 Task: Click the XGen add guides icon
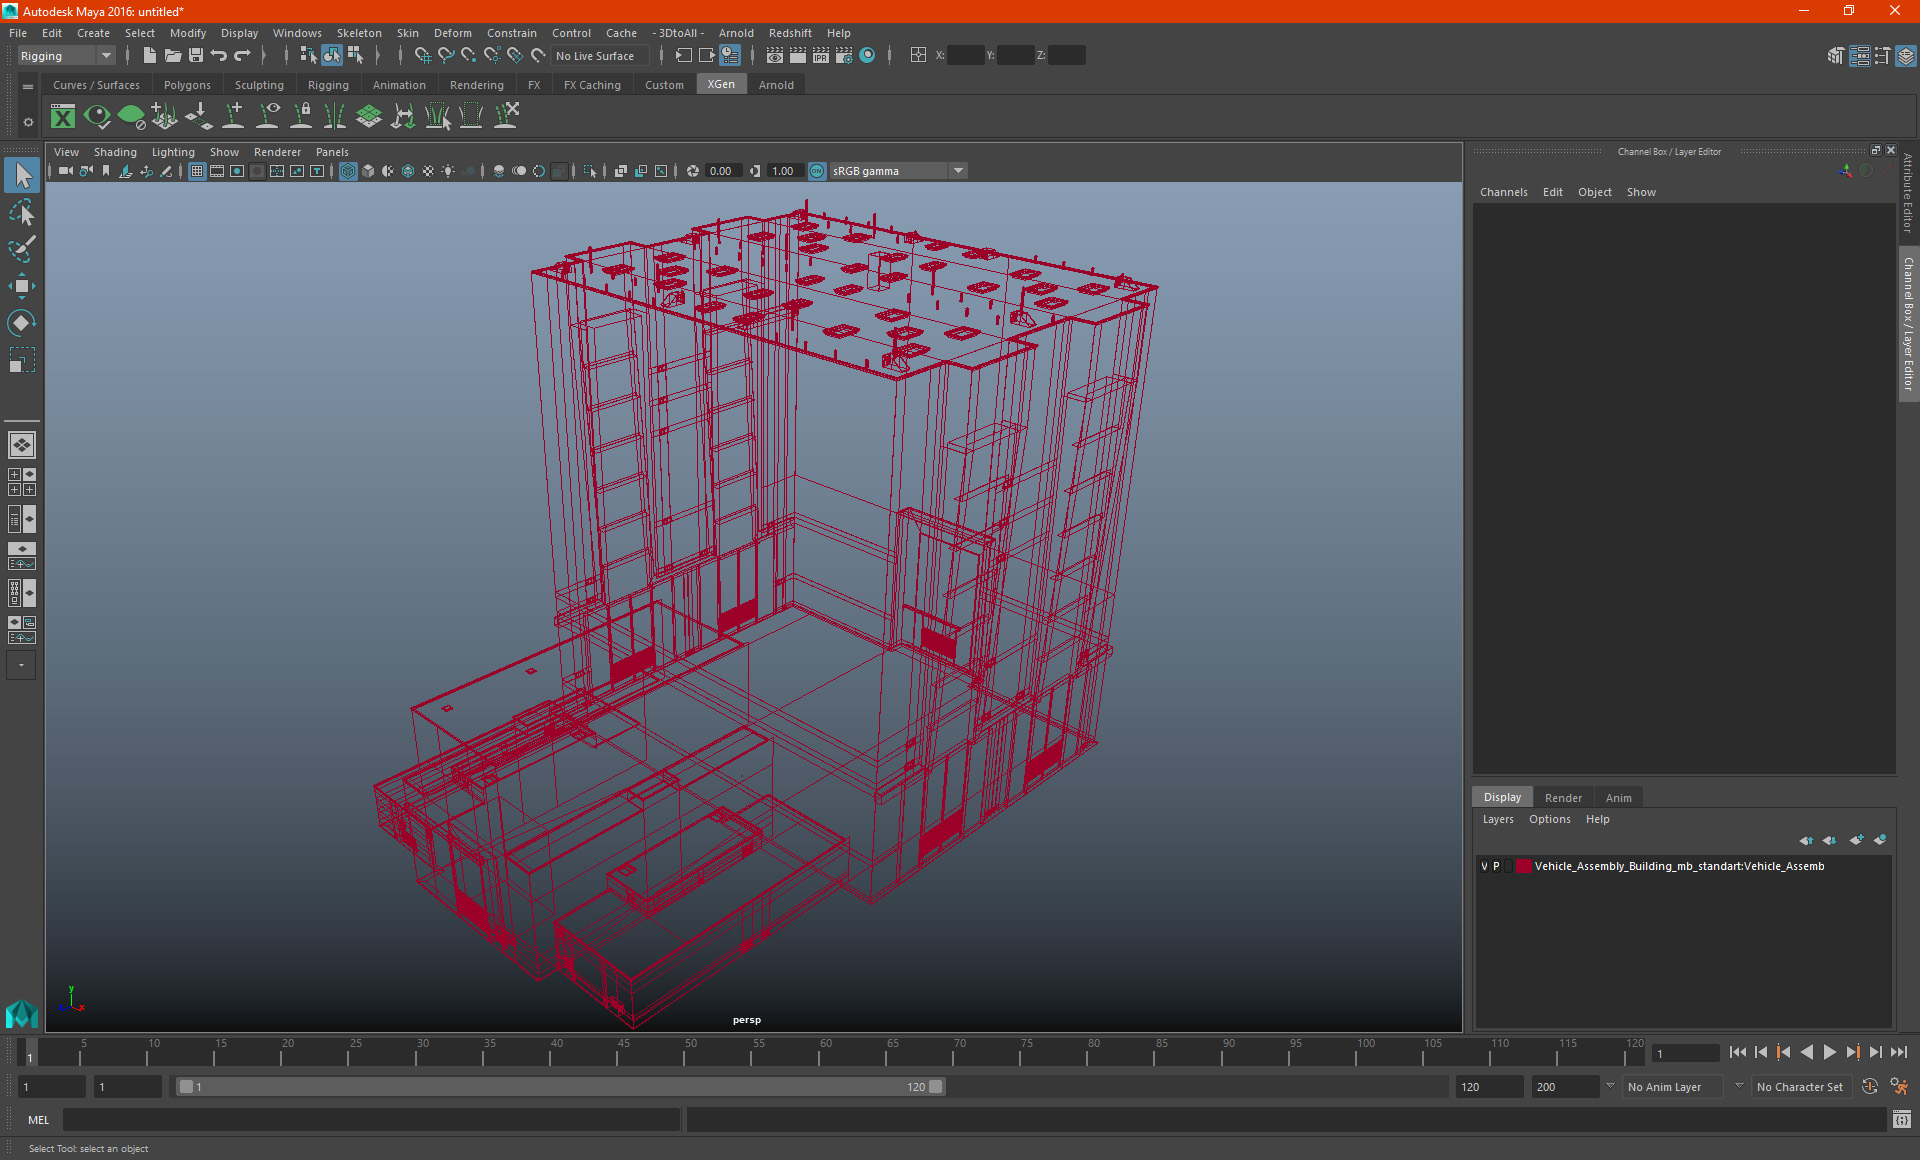coord(233,116)
